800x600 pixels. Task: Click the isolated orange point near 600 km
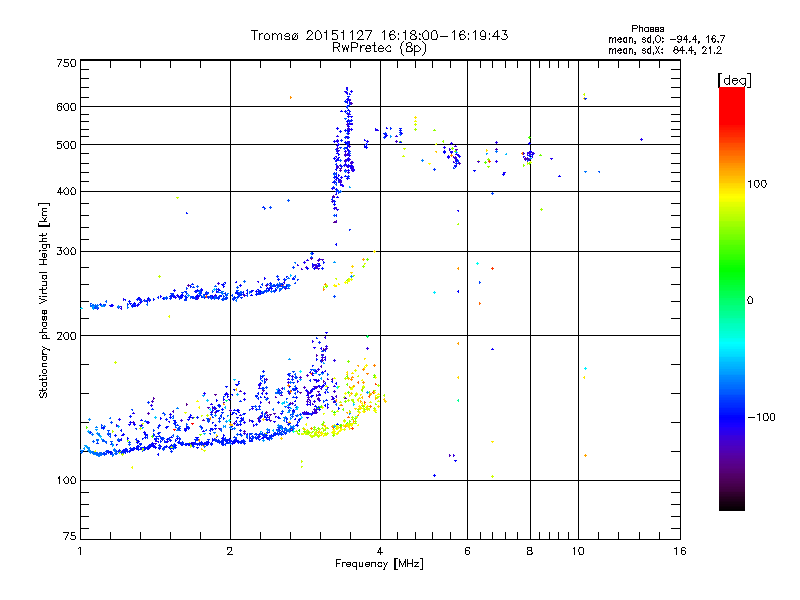pyautogui.click(x=291, y=97)
